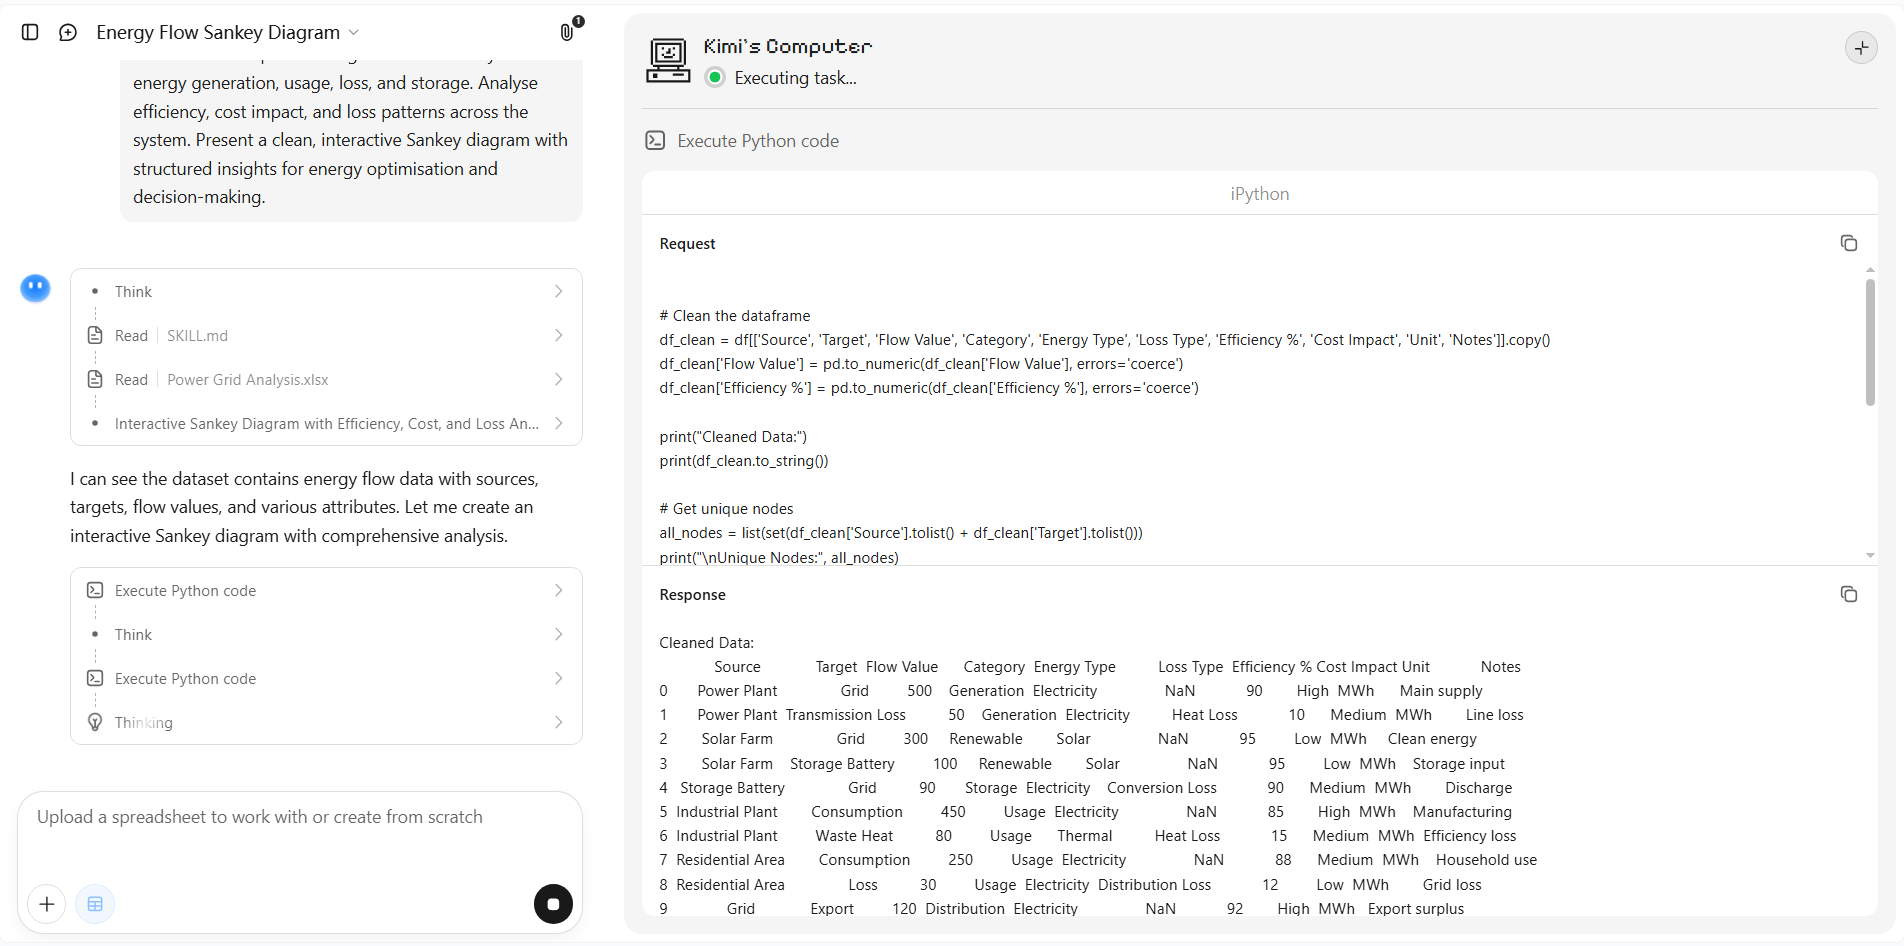Open the attachments paperclip icon
1904x946 pixels.
[567, 32]
